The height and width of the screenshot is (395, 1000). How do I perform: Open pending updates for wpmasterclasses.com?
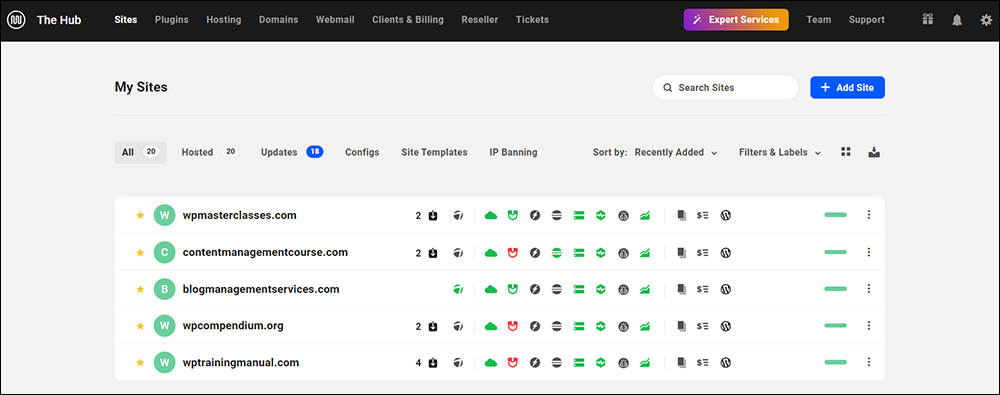coord(427,216)
